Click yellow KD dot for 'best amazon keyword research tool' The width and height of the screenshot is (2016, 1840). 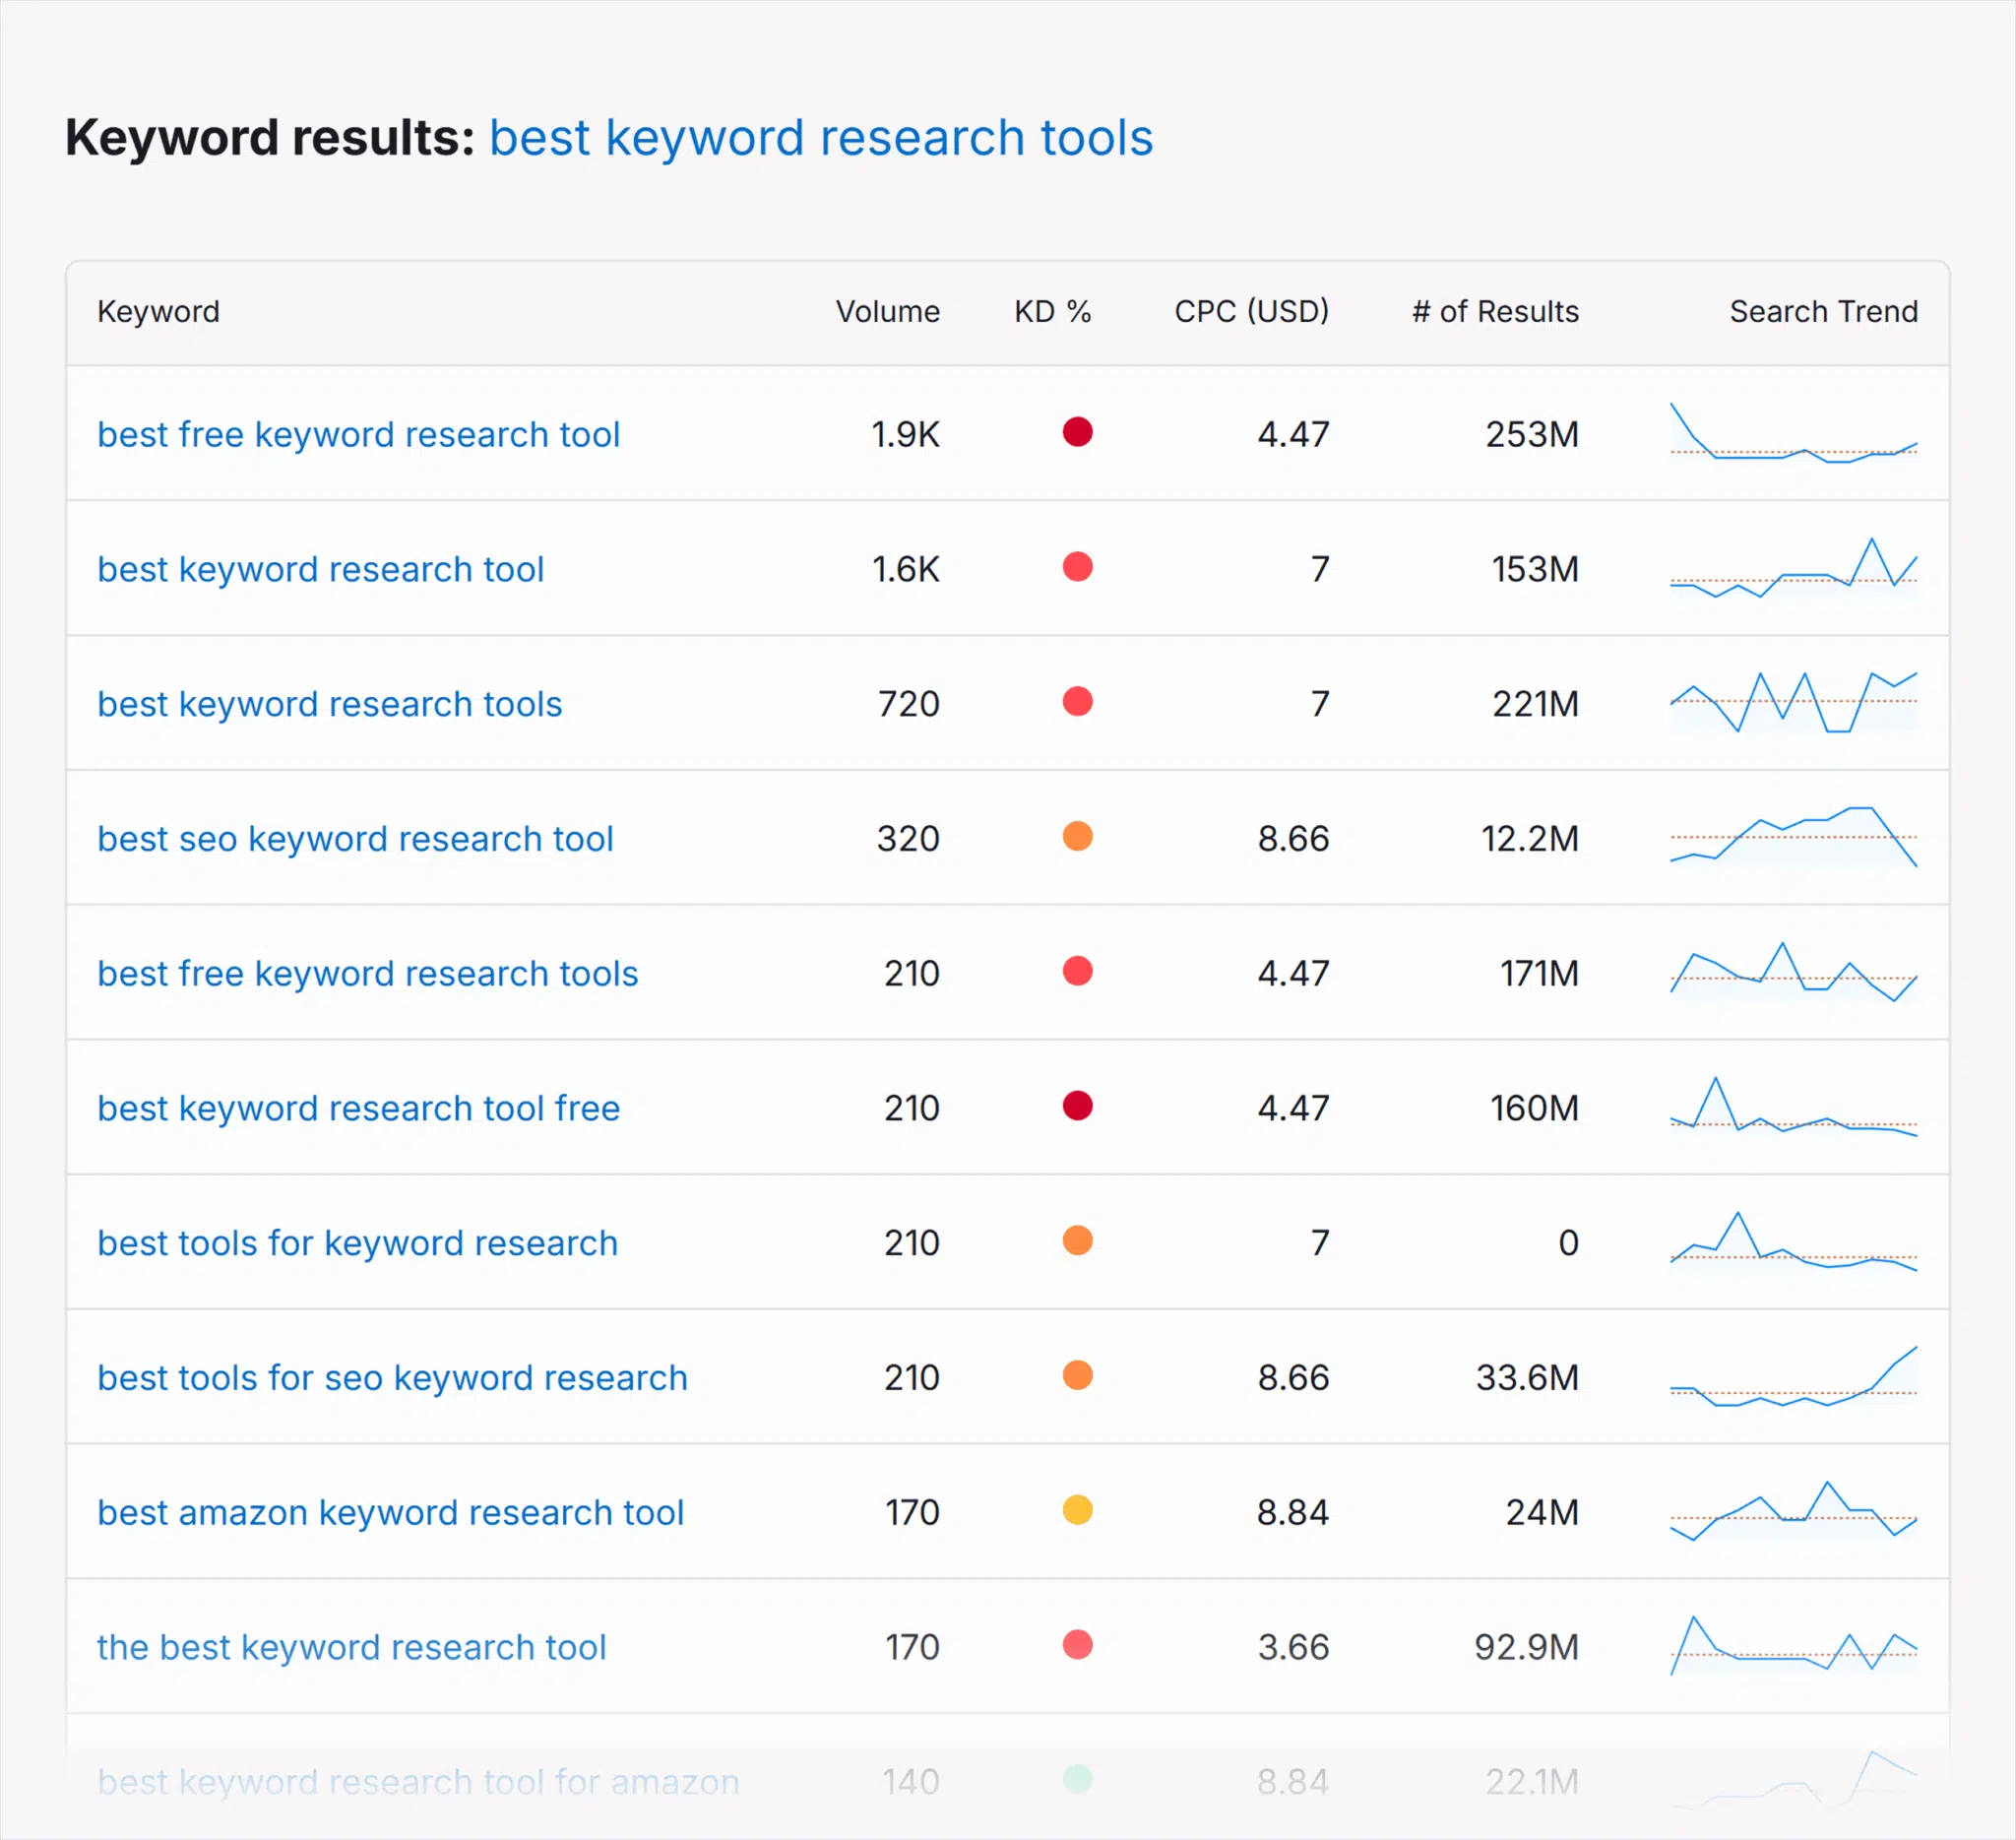[x=1077, y=1510]
